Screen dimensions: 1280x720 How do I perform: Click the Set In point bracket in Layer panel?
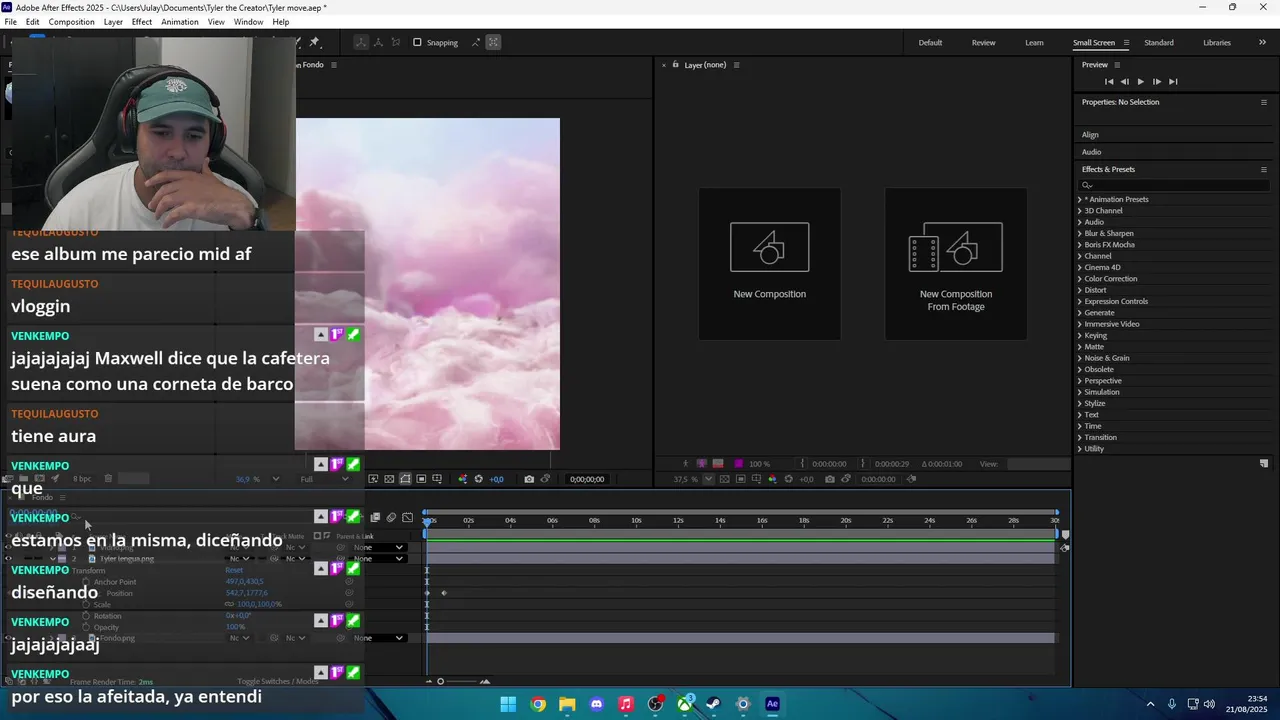point(803,464)
